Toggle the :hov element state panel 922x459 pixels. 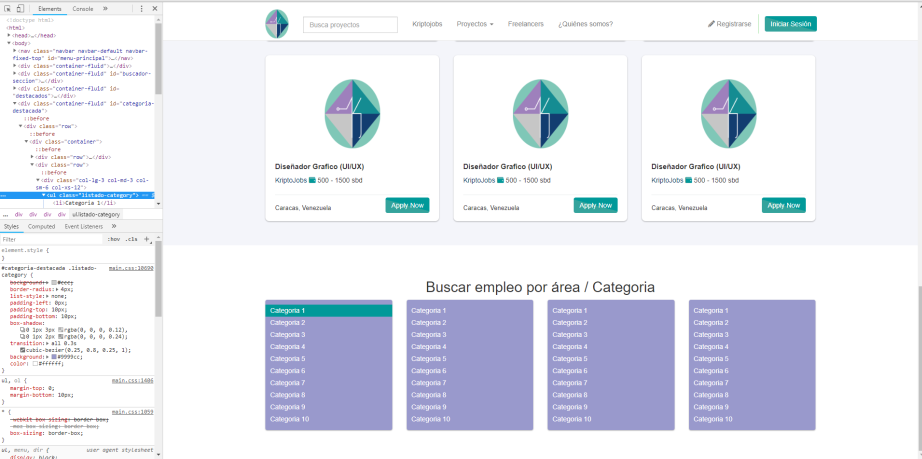[x=113, y=239]
